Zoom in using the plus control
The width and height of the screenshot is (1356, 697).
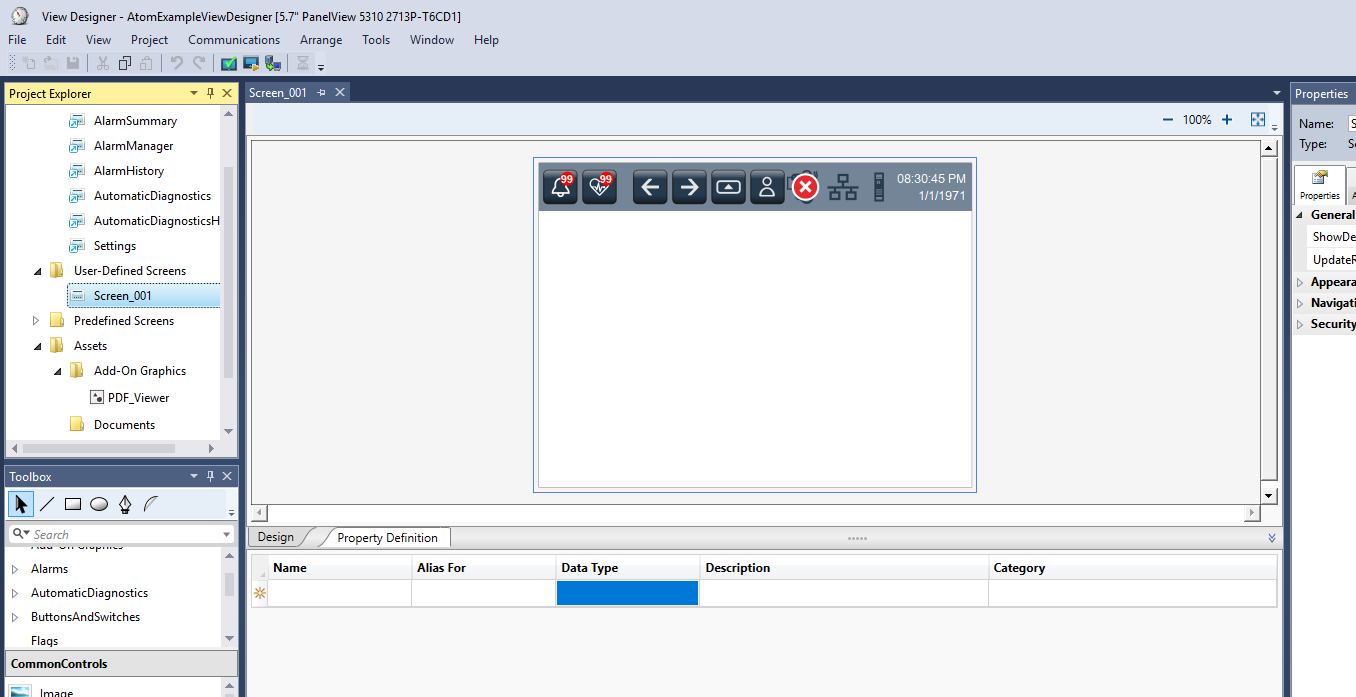[1227, 118]
